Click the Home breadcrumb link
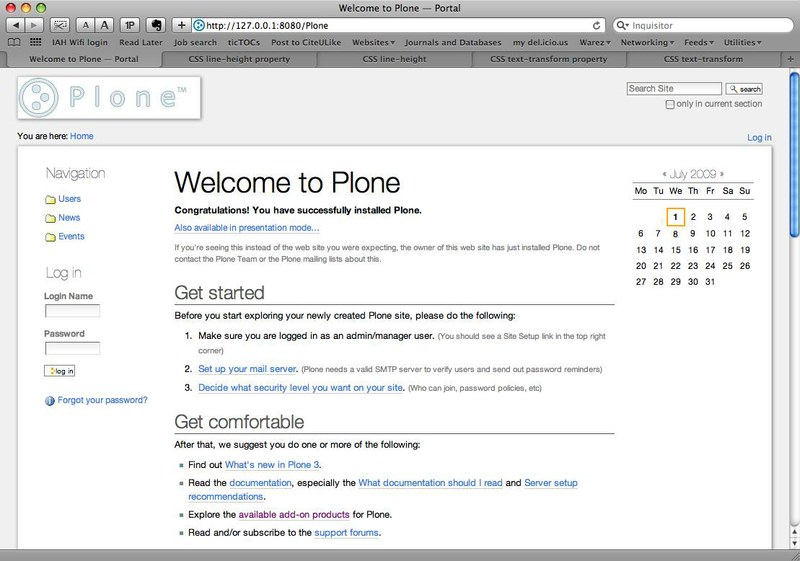 [82, 136]
